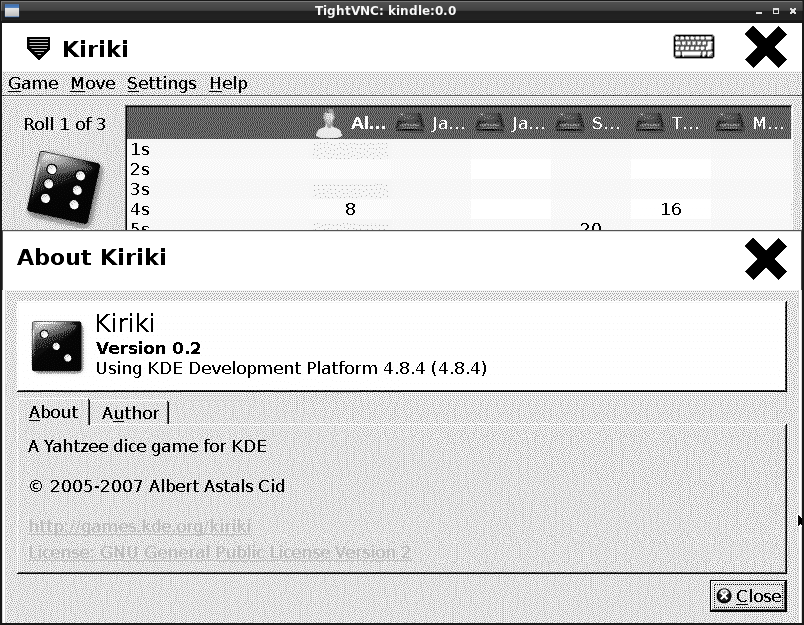The height and width of the screenshot is (625, 804).
Task: Click the Close button in About dialog
Action: click(x=748, y=596)
